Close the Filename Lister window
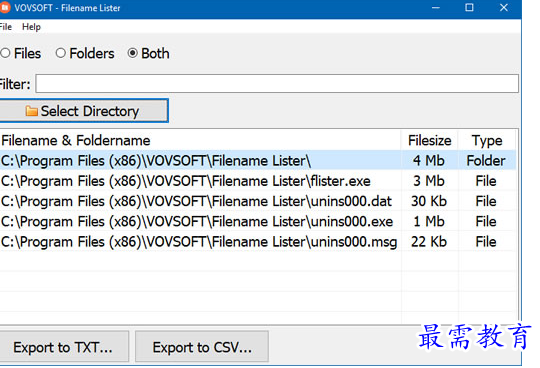 coord(503,8)
